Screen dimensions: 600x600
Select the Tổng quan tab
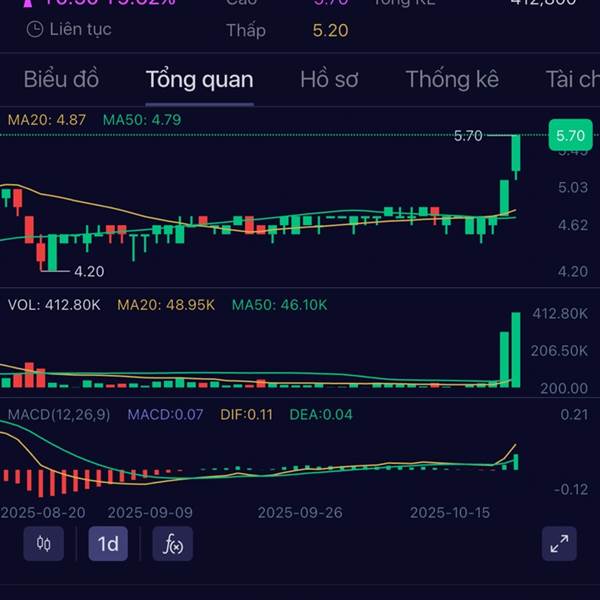199,79
